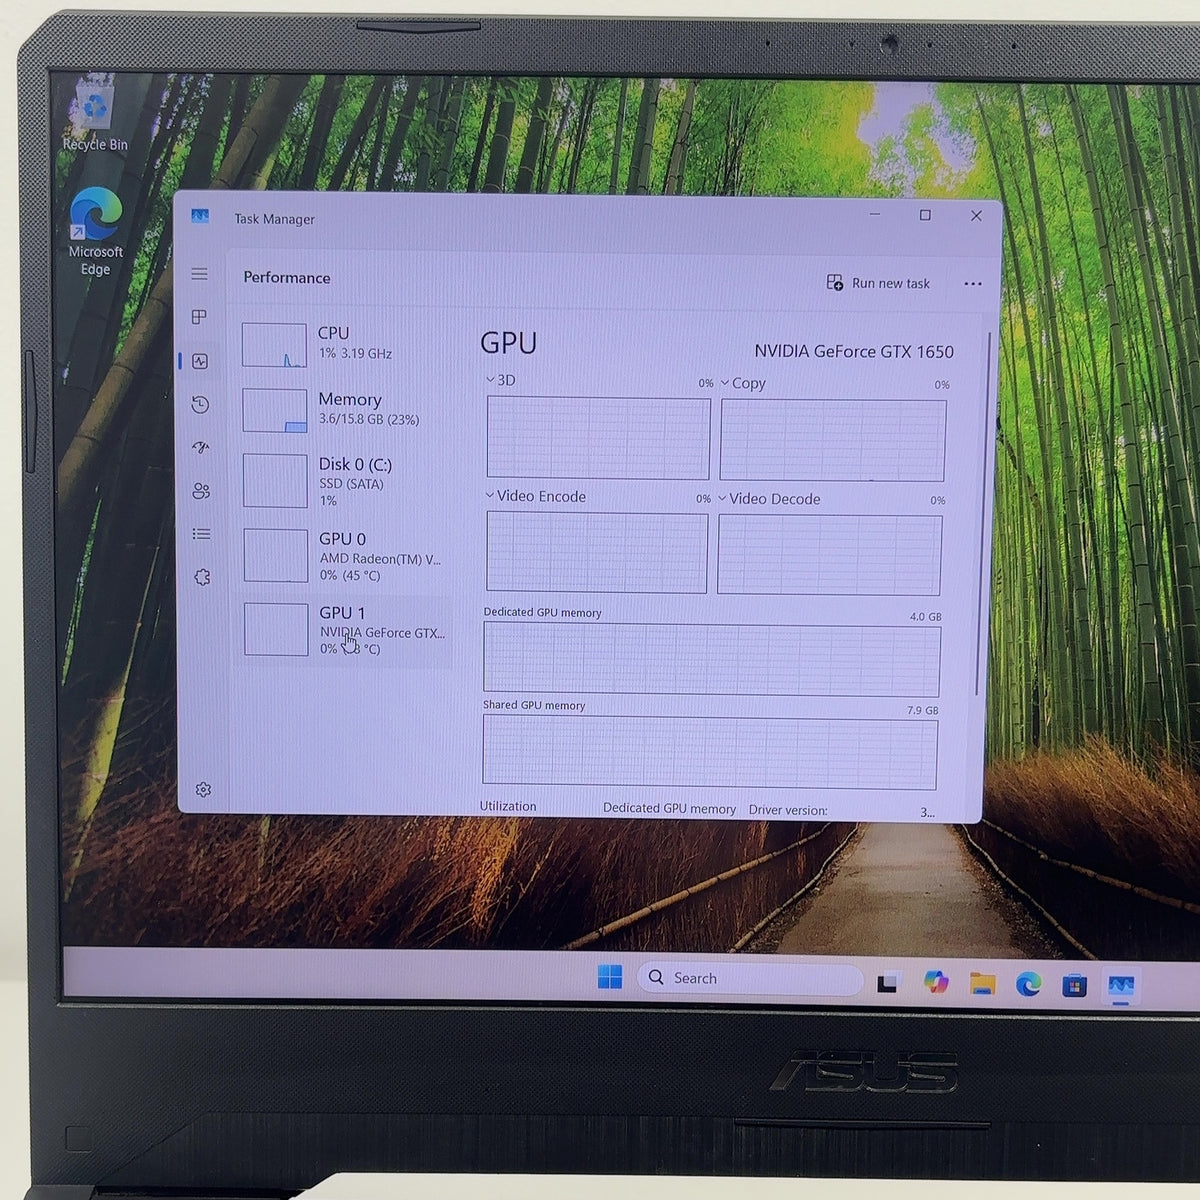Open Microsoft Store from the taskbar
Screen dimensions: 1200x1200
1074,986
